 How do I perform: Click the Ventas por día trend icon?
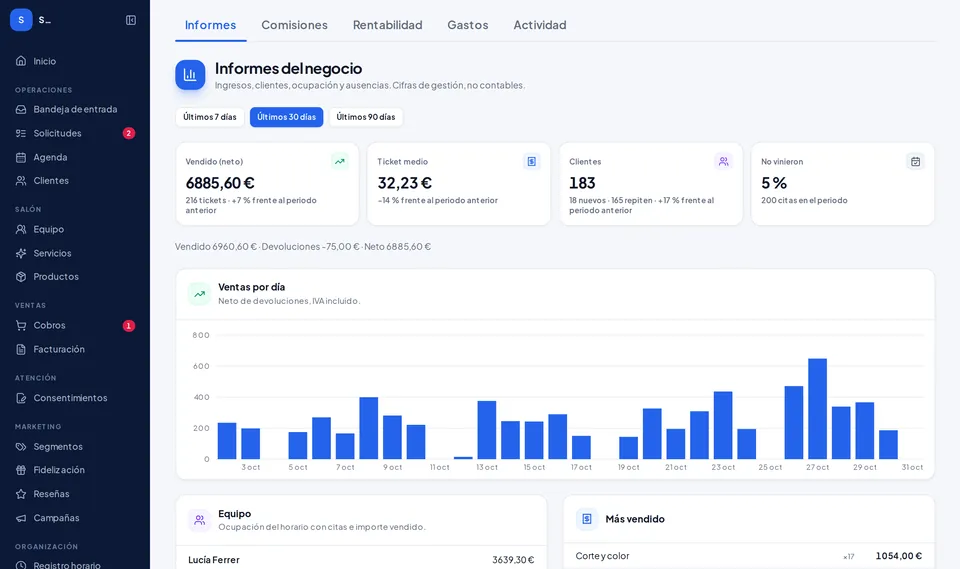click(x=200, y=294)
